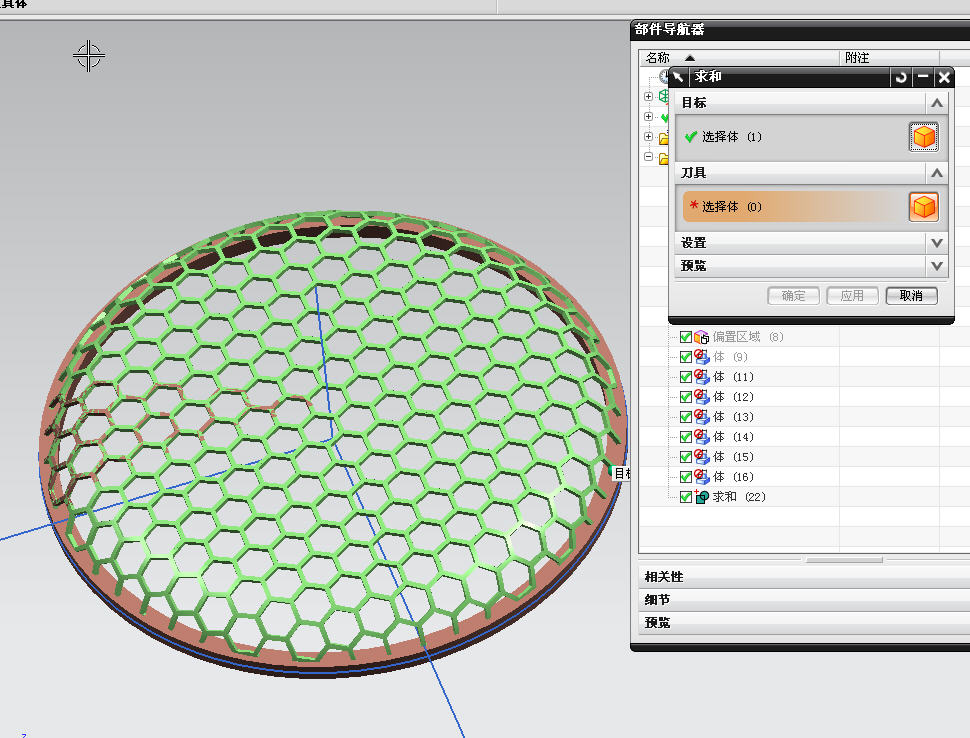Minimize the 求和 dialog
The width and height of the screenshot is (970, 738).
point(923,77)
